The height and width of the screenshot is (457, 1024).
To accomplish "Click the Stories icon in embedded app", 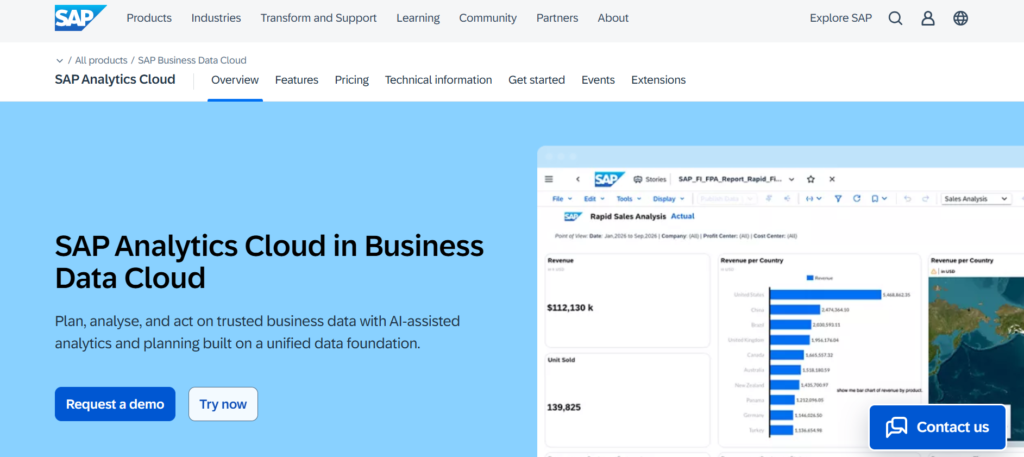I will pos(638,179).
